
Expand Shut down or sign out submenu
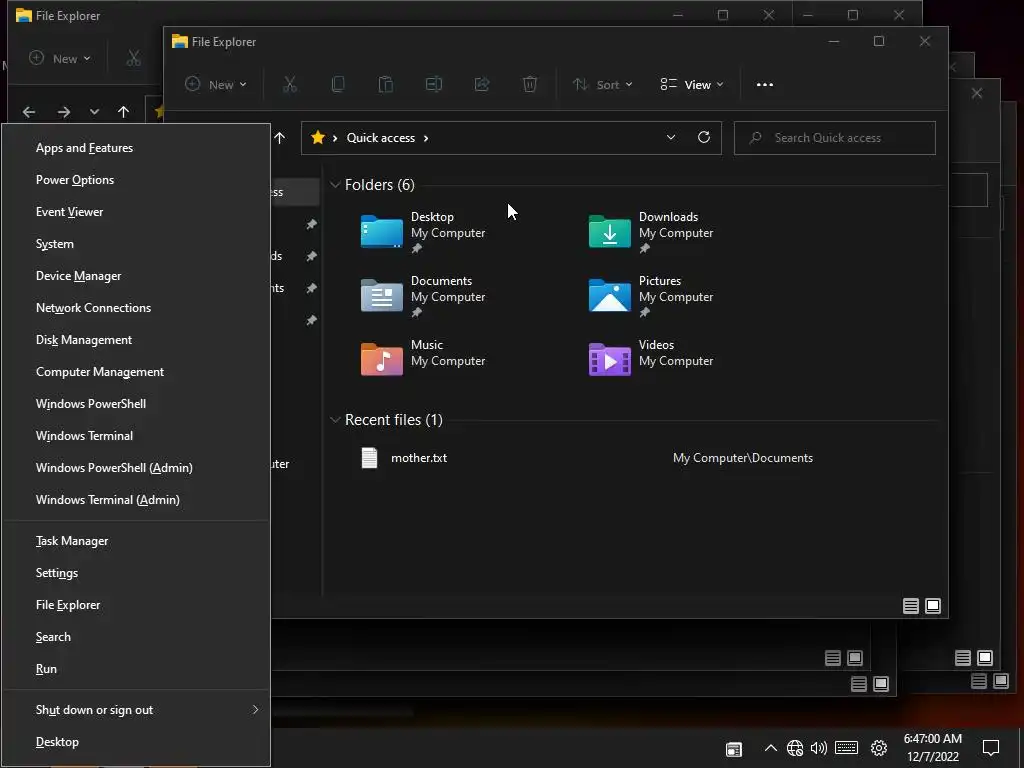pos(136,710)
